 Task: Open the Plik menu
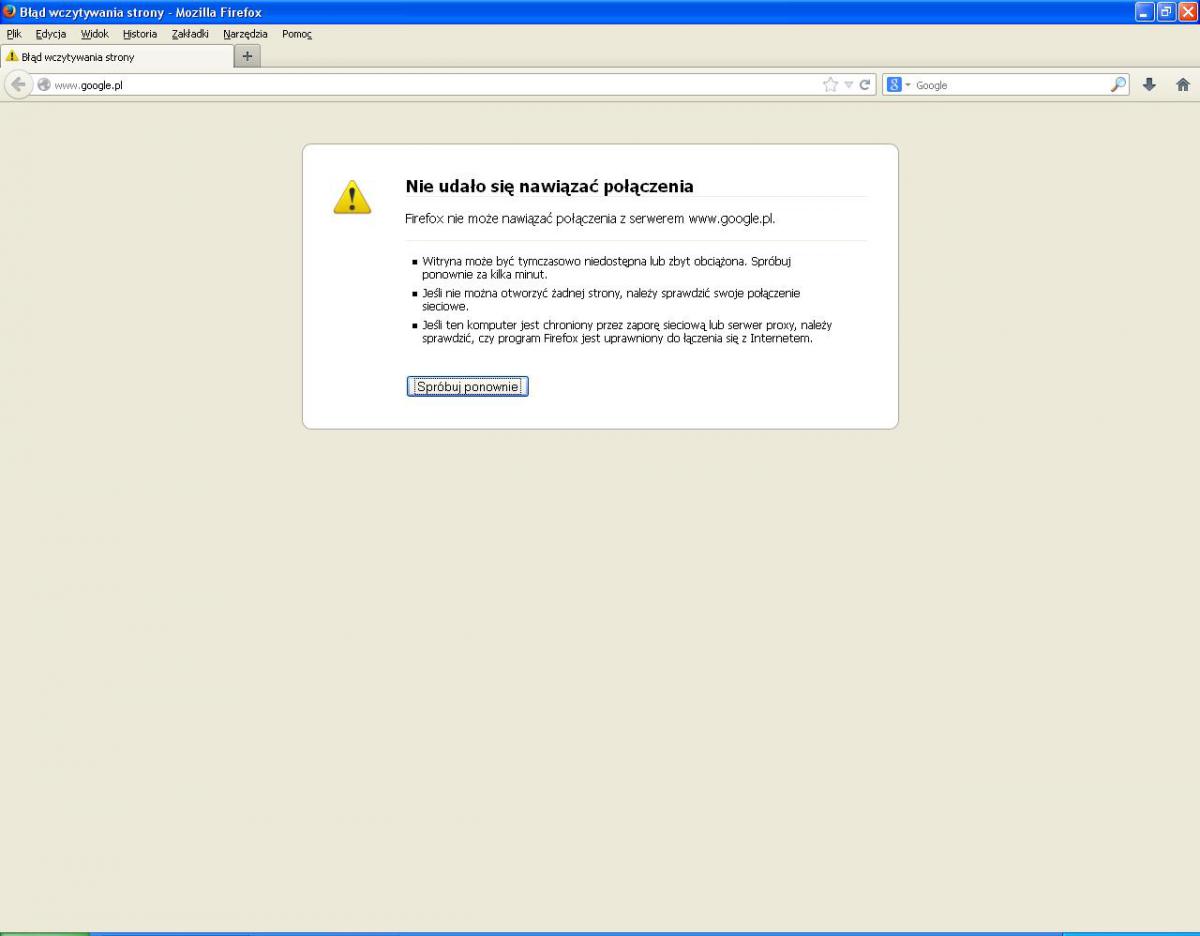pyautogui.click(x=14, y=34)
